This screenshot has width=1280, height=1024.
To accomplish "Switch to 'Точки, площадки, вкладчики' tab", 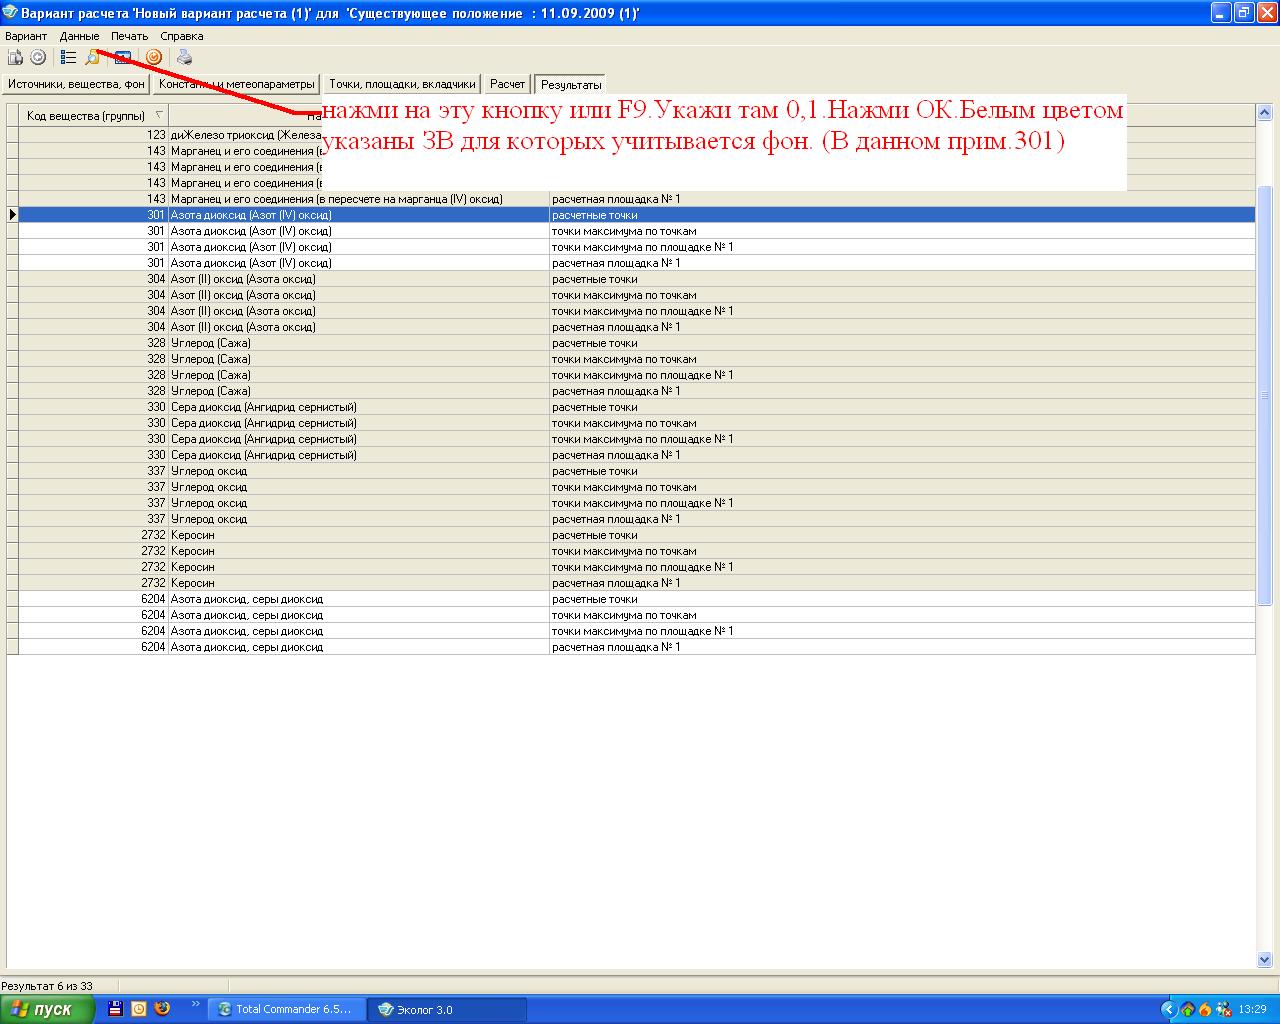I will (402, 85).
